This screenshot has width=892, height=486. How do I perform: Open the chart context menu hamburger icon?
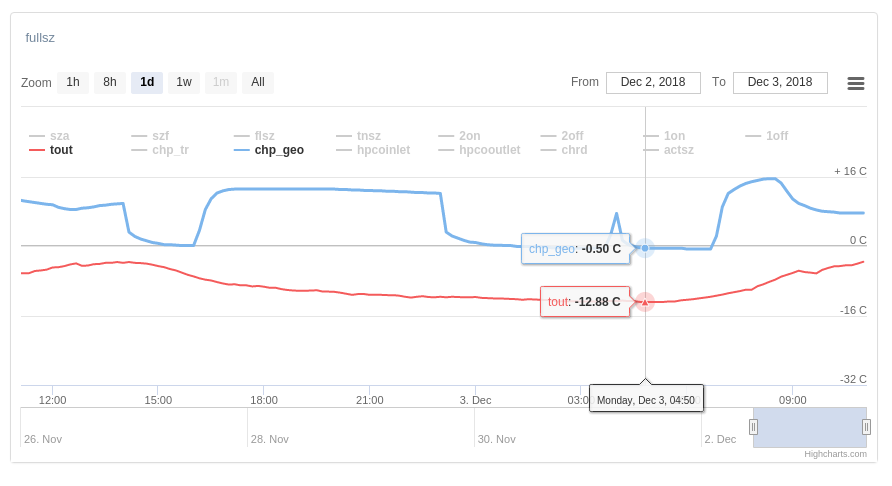tap(855, 83)
